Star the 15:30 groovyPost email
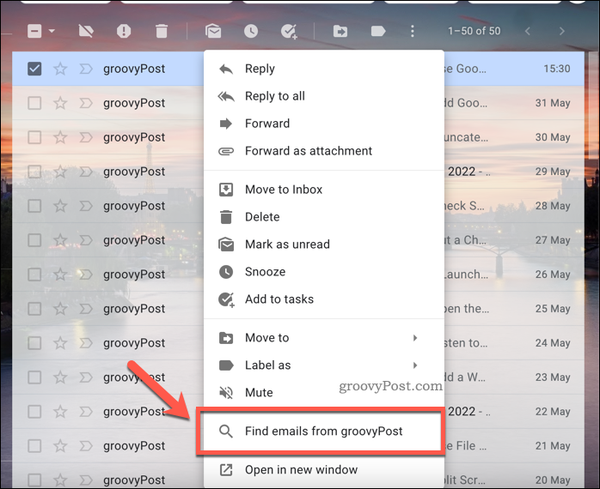Image resolution: width=600 pixels, height=489 pixels. point(60,69)
